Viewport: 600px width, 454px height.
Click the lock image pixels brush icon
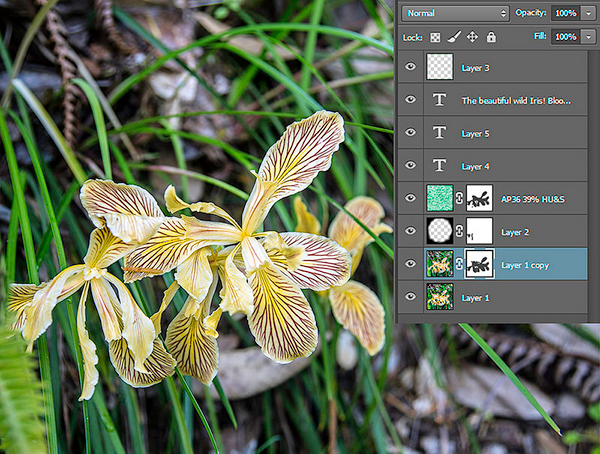(x=453, y=37)
